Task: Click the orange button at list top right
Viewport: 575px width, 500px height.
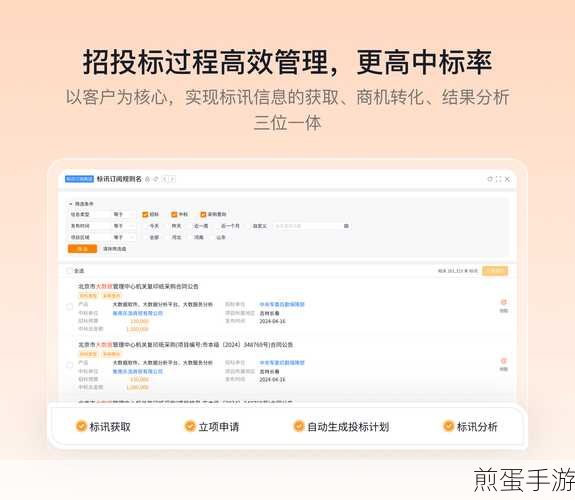Action: coord(495,271)
